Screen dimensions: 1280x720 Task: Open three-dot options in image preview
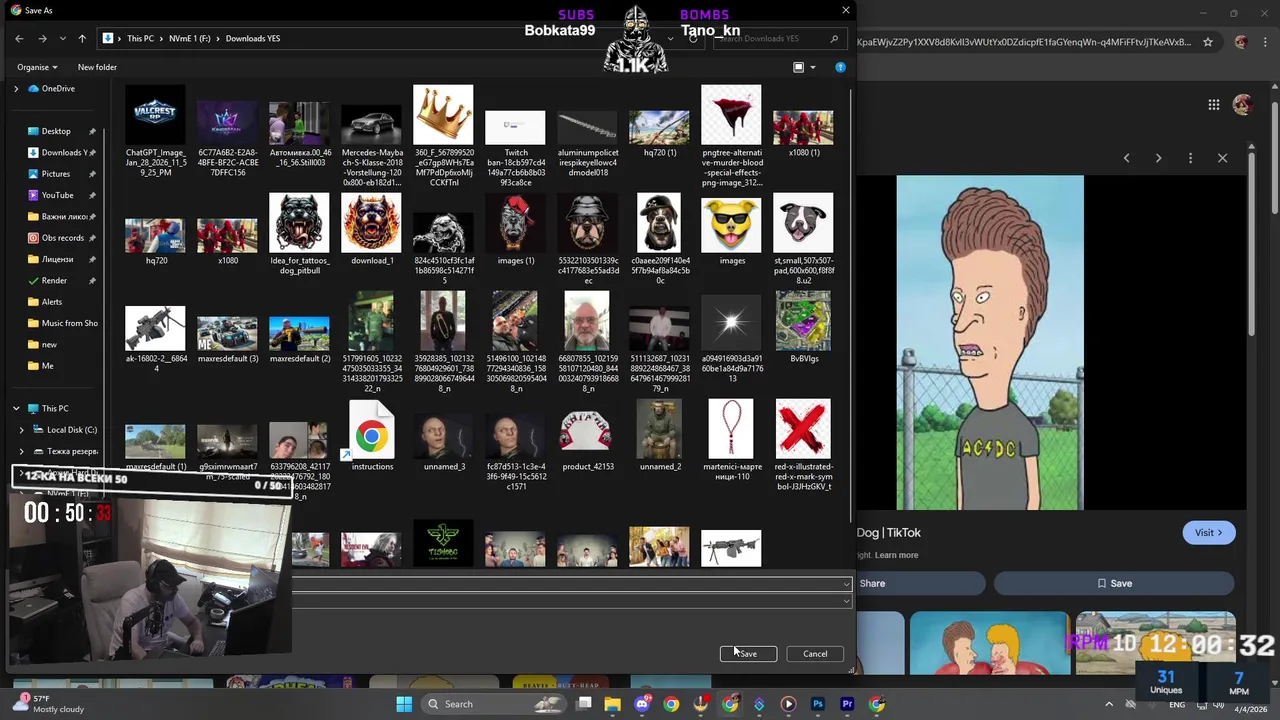(x=1190, y=158)
